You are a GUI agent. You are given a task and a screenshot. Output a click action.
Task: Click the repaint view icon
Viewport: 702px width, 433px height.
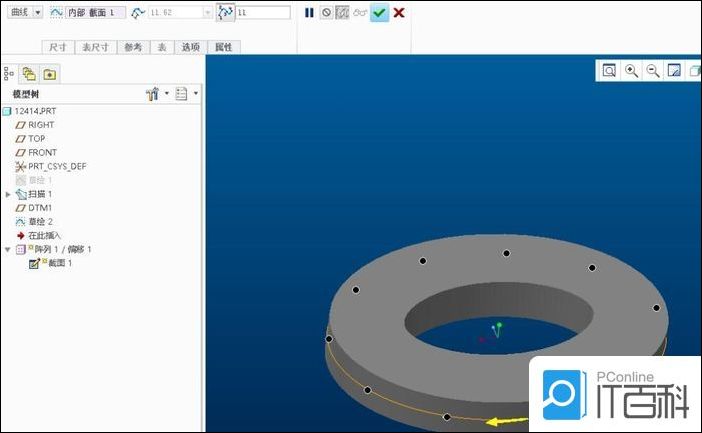(x=674, y=71)
